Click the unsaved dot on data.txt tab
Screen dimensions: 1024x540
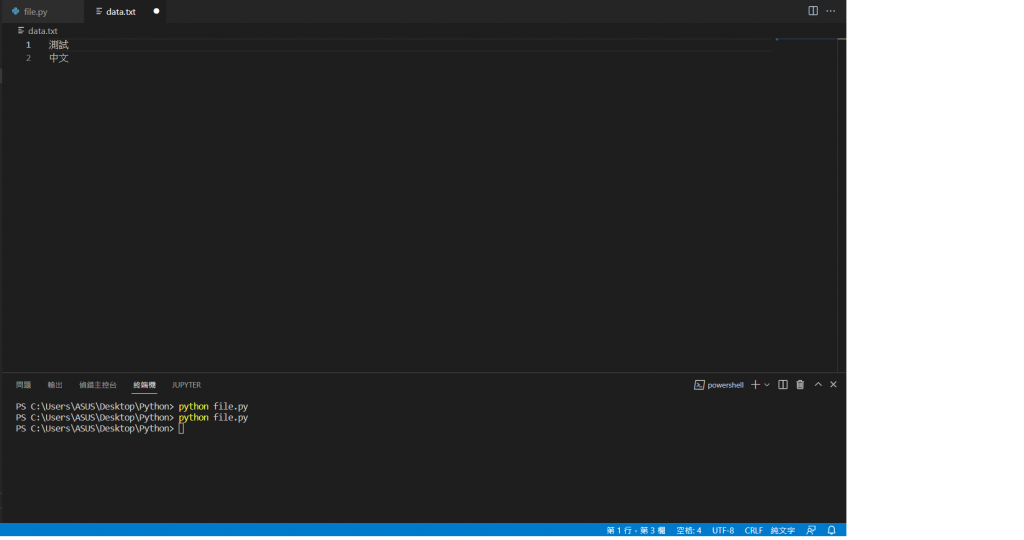(156, 11)
